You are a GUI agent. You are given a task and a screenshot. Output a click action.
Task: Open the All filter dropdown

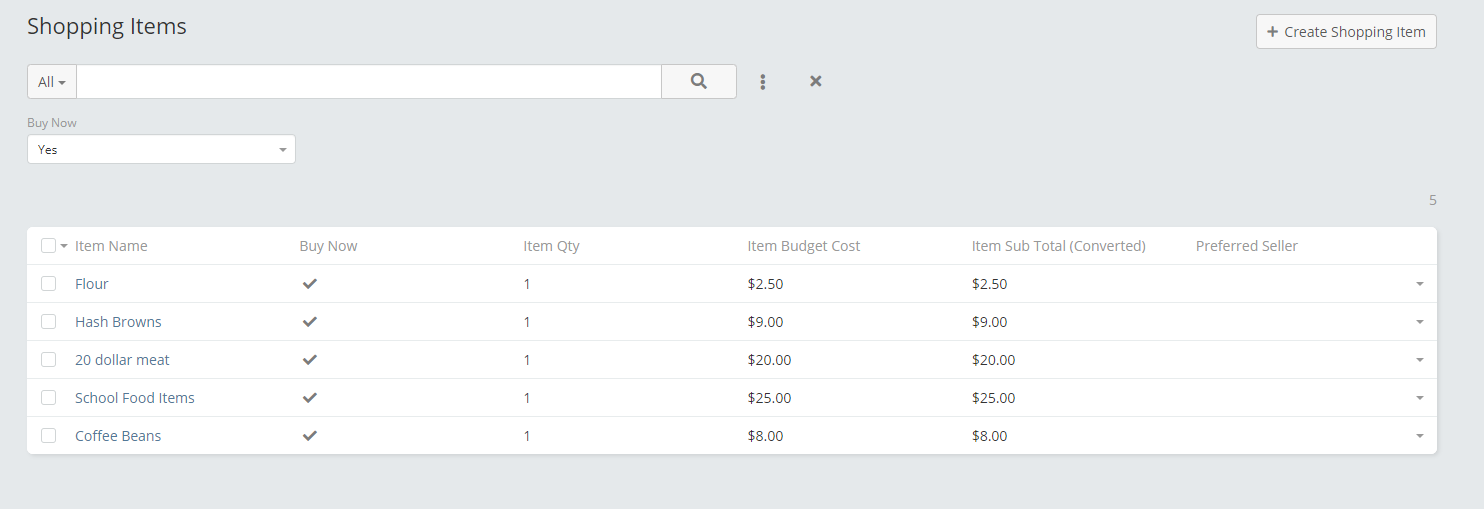click(x=52, y=82)
